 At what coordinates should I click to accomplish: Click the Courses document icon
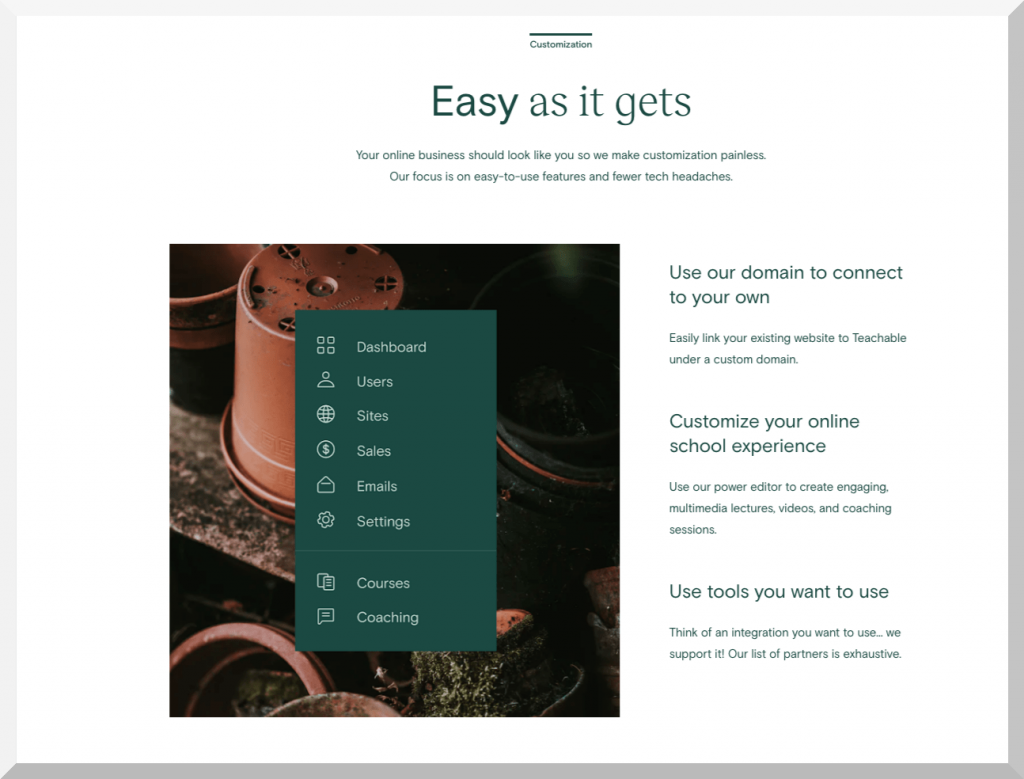(325, 582)
